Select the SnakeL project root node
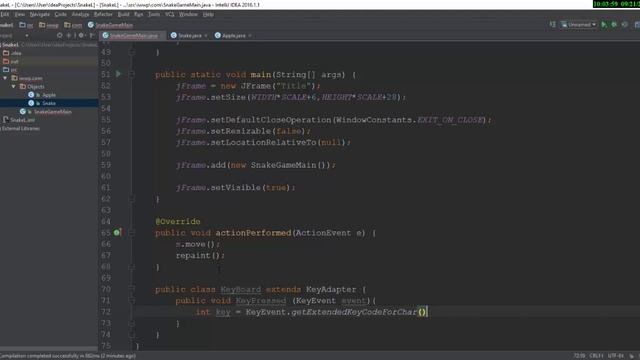 pyautogui.click(x=49, y=44)
